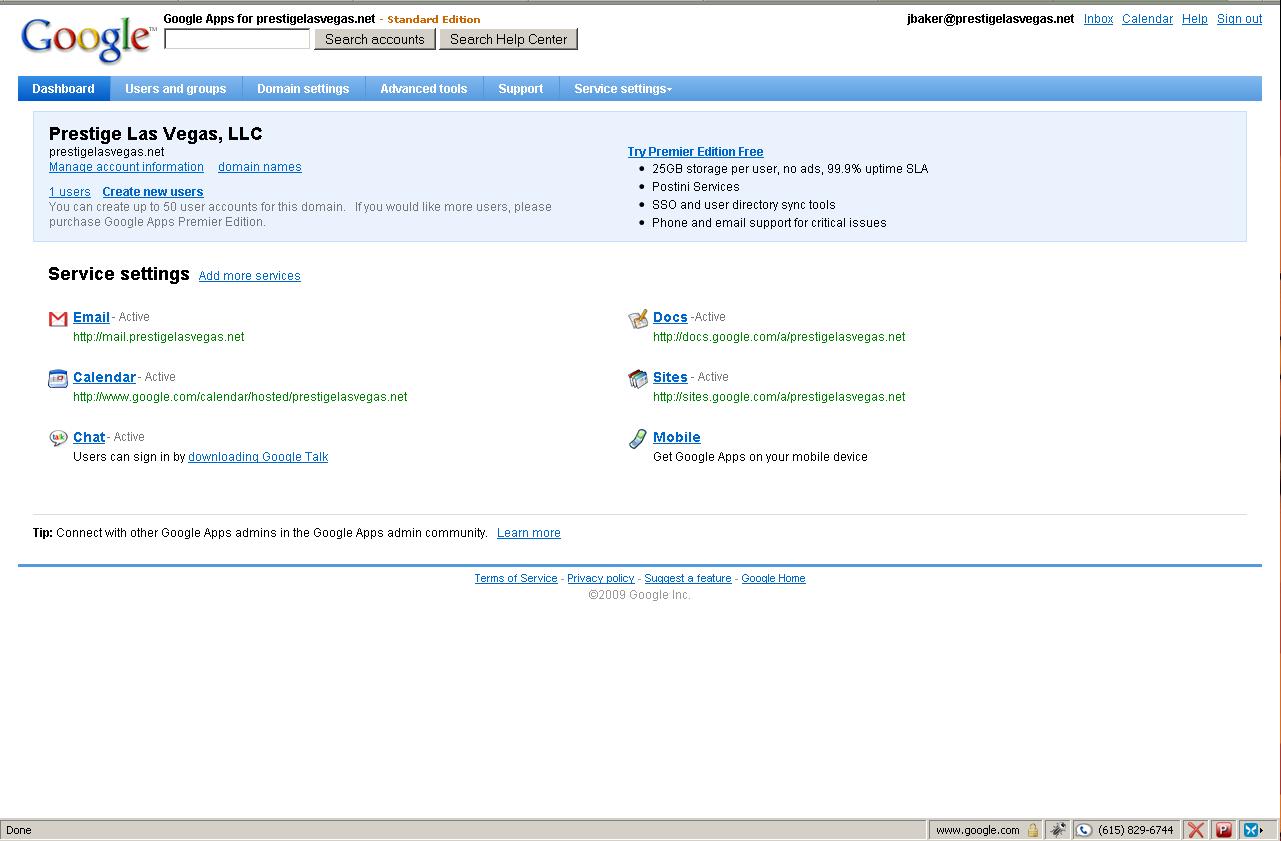
Task: Open the Users and groups tab
Action: [176, 89]
